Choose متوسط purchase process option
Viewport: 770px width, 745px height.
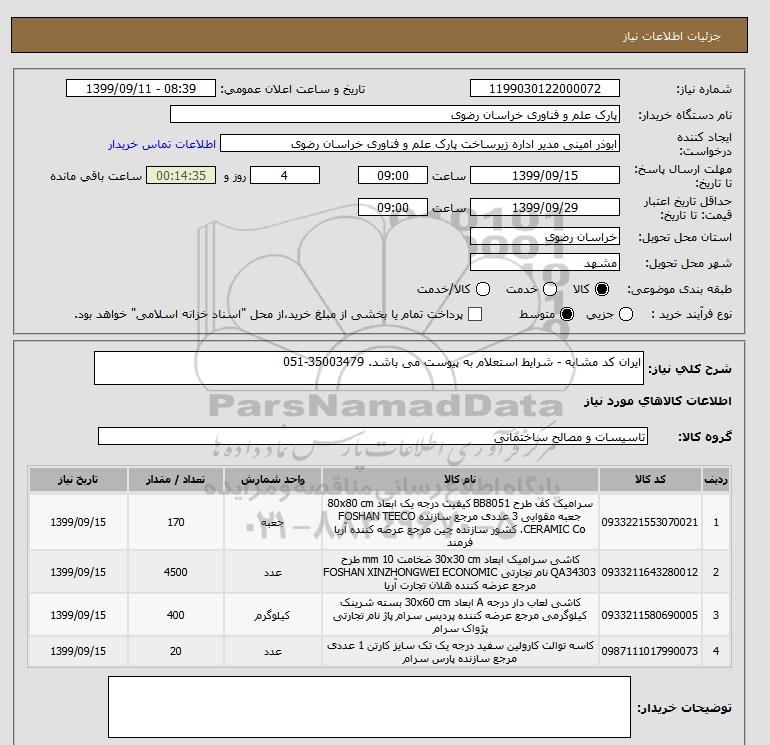[x=567, y=314]
